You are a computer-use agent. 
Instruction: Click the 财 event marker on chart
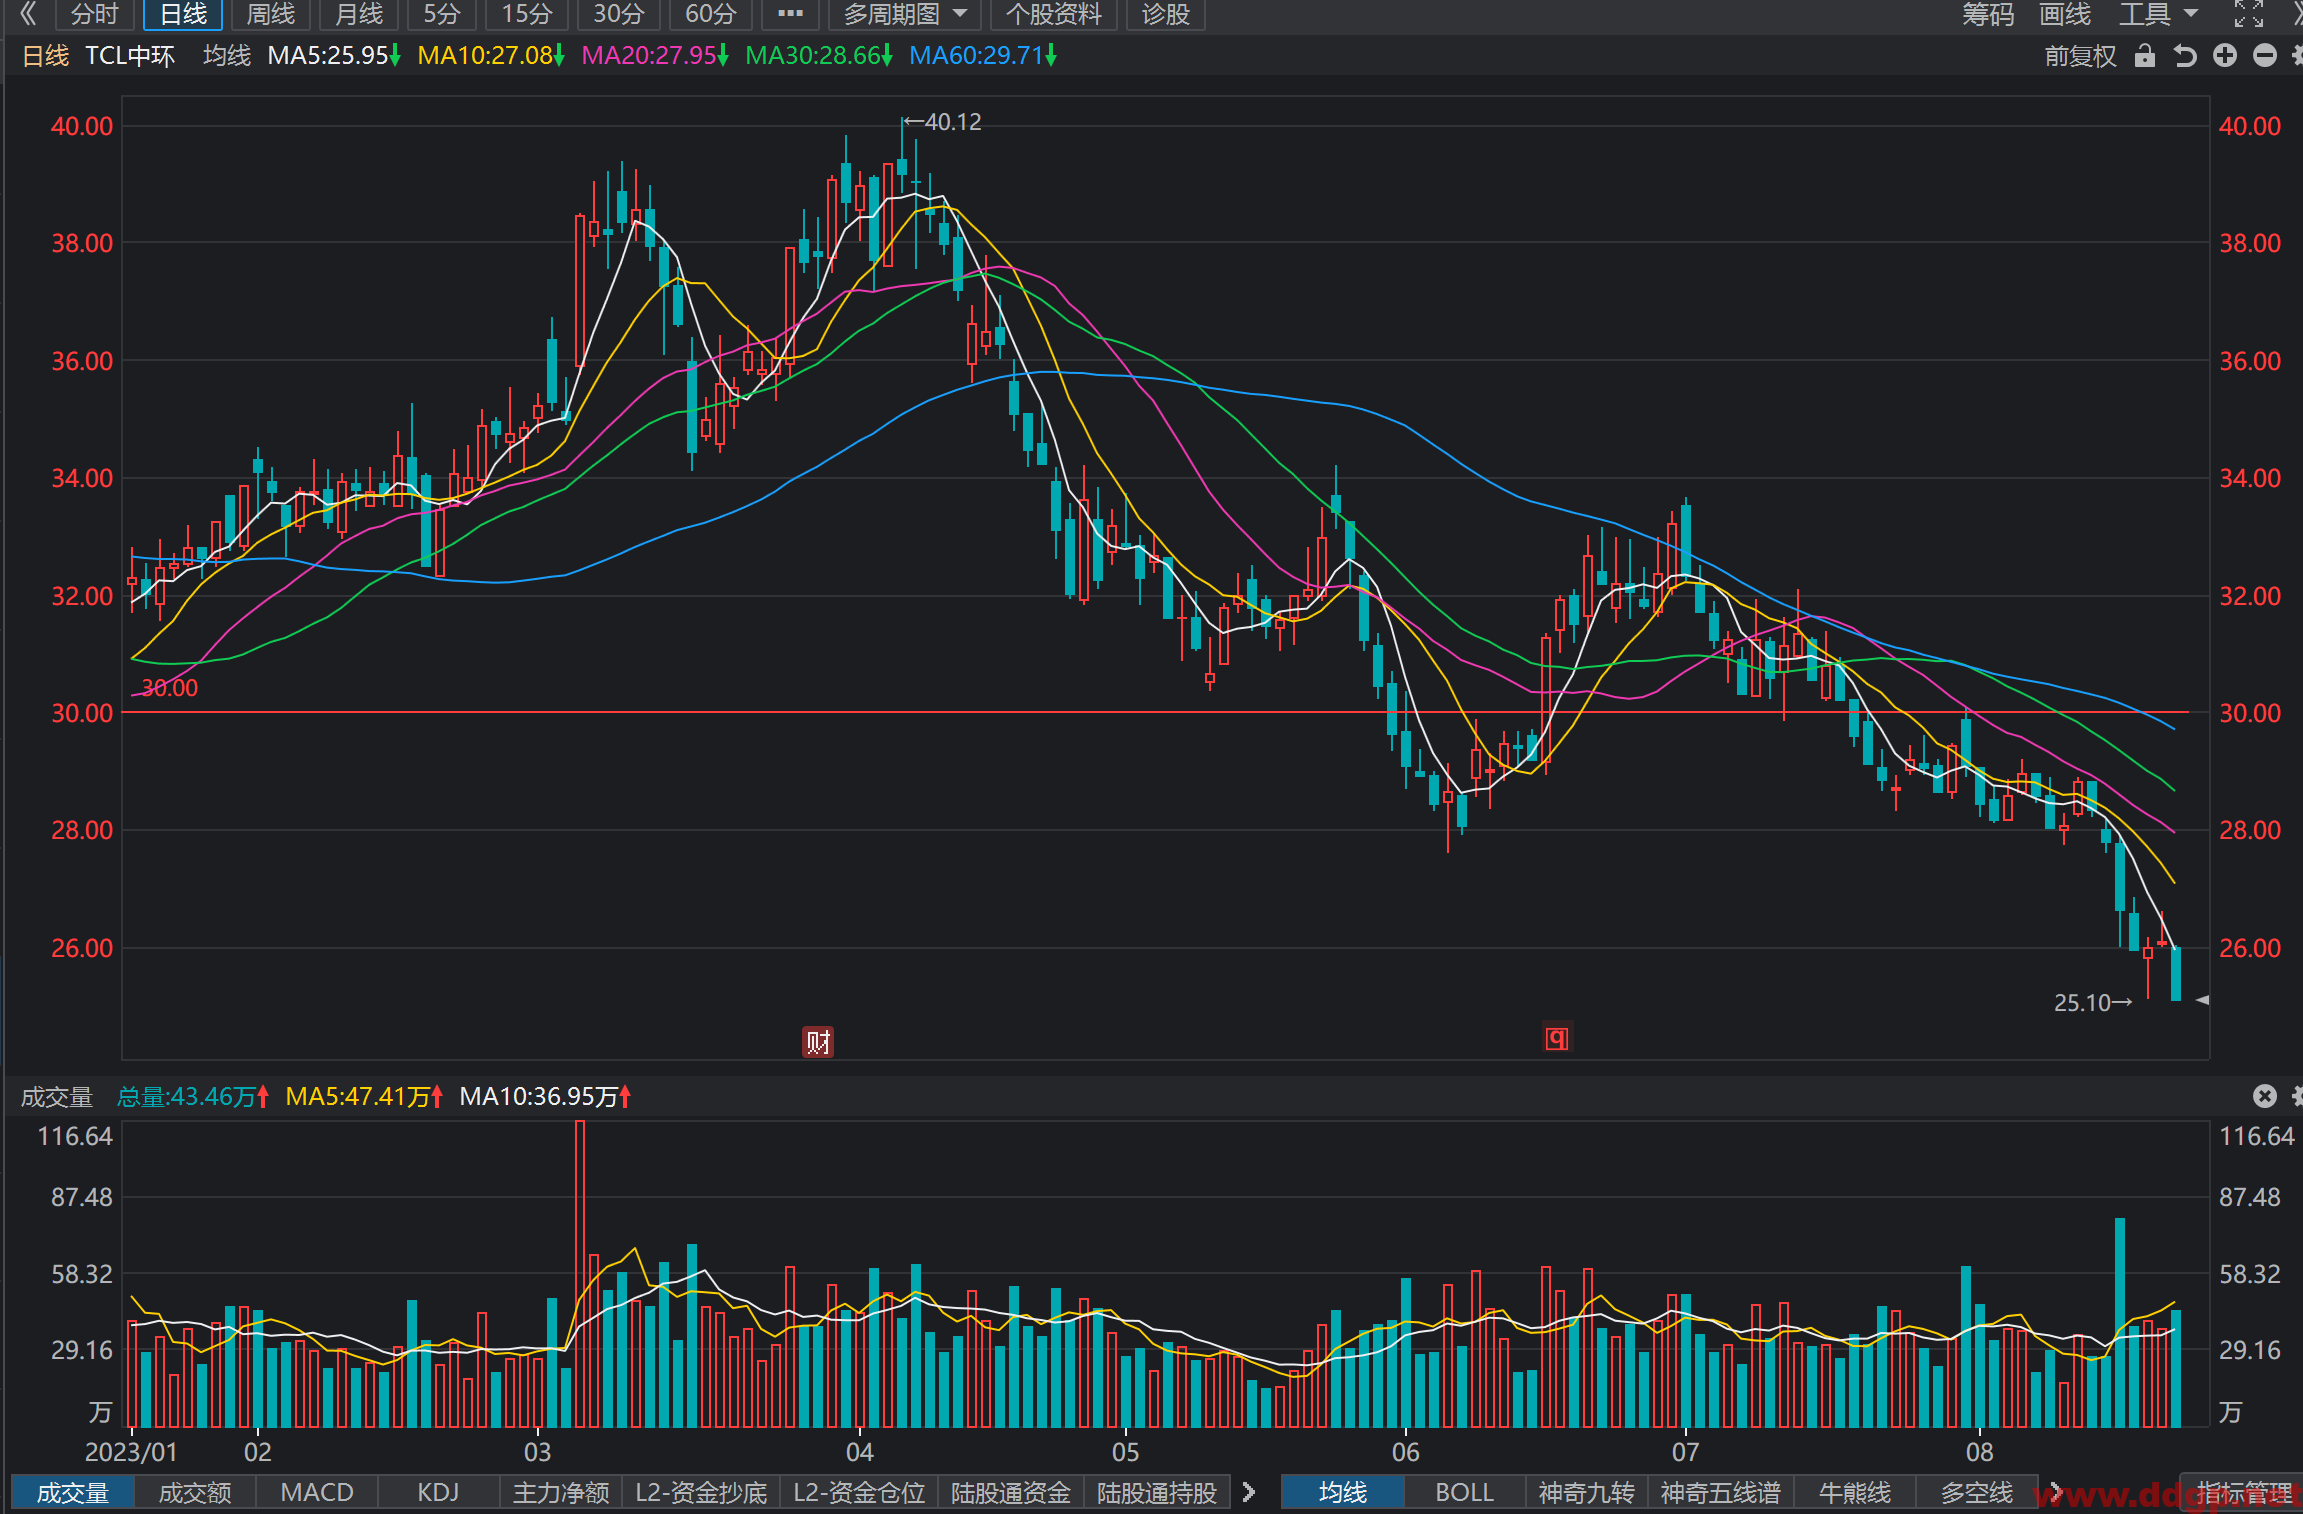click(x=818, y=1042)
